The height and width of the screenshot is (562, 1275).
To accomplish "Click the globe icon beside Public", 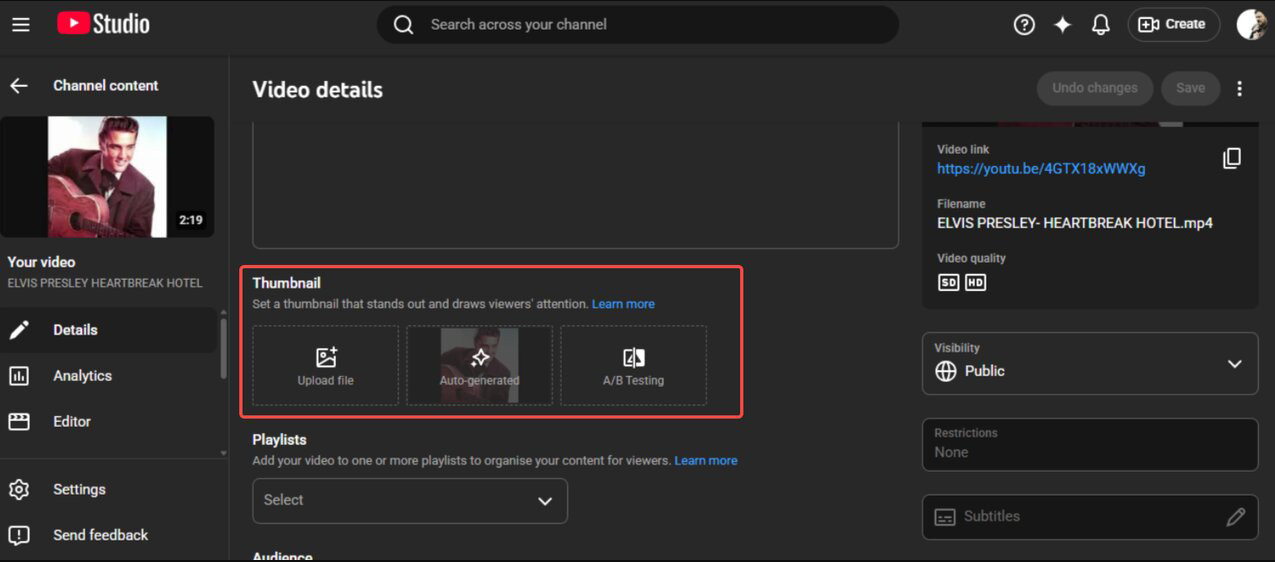I will pos(945,371).
